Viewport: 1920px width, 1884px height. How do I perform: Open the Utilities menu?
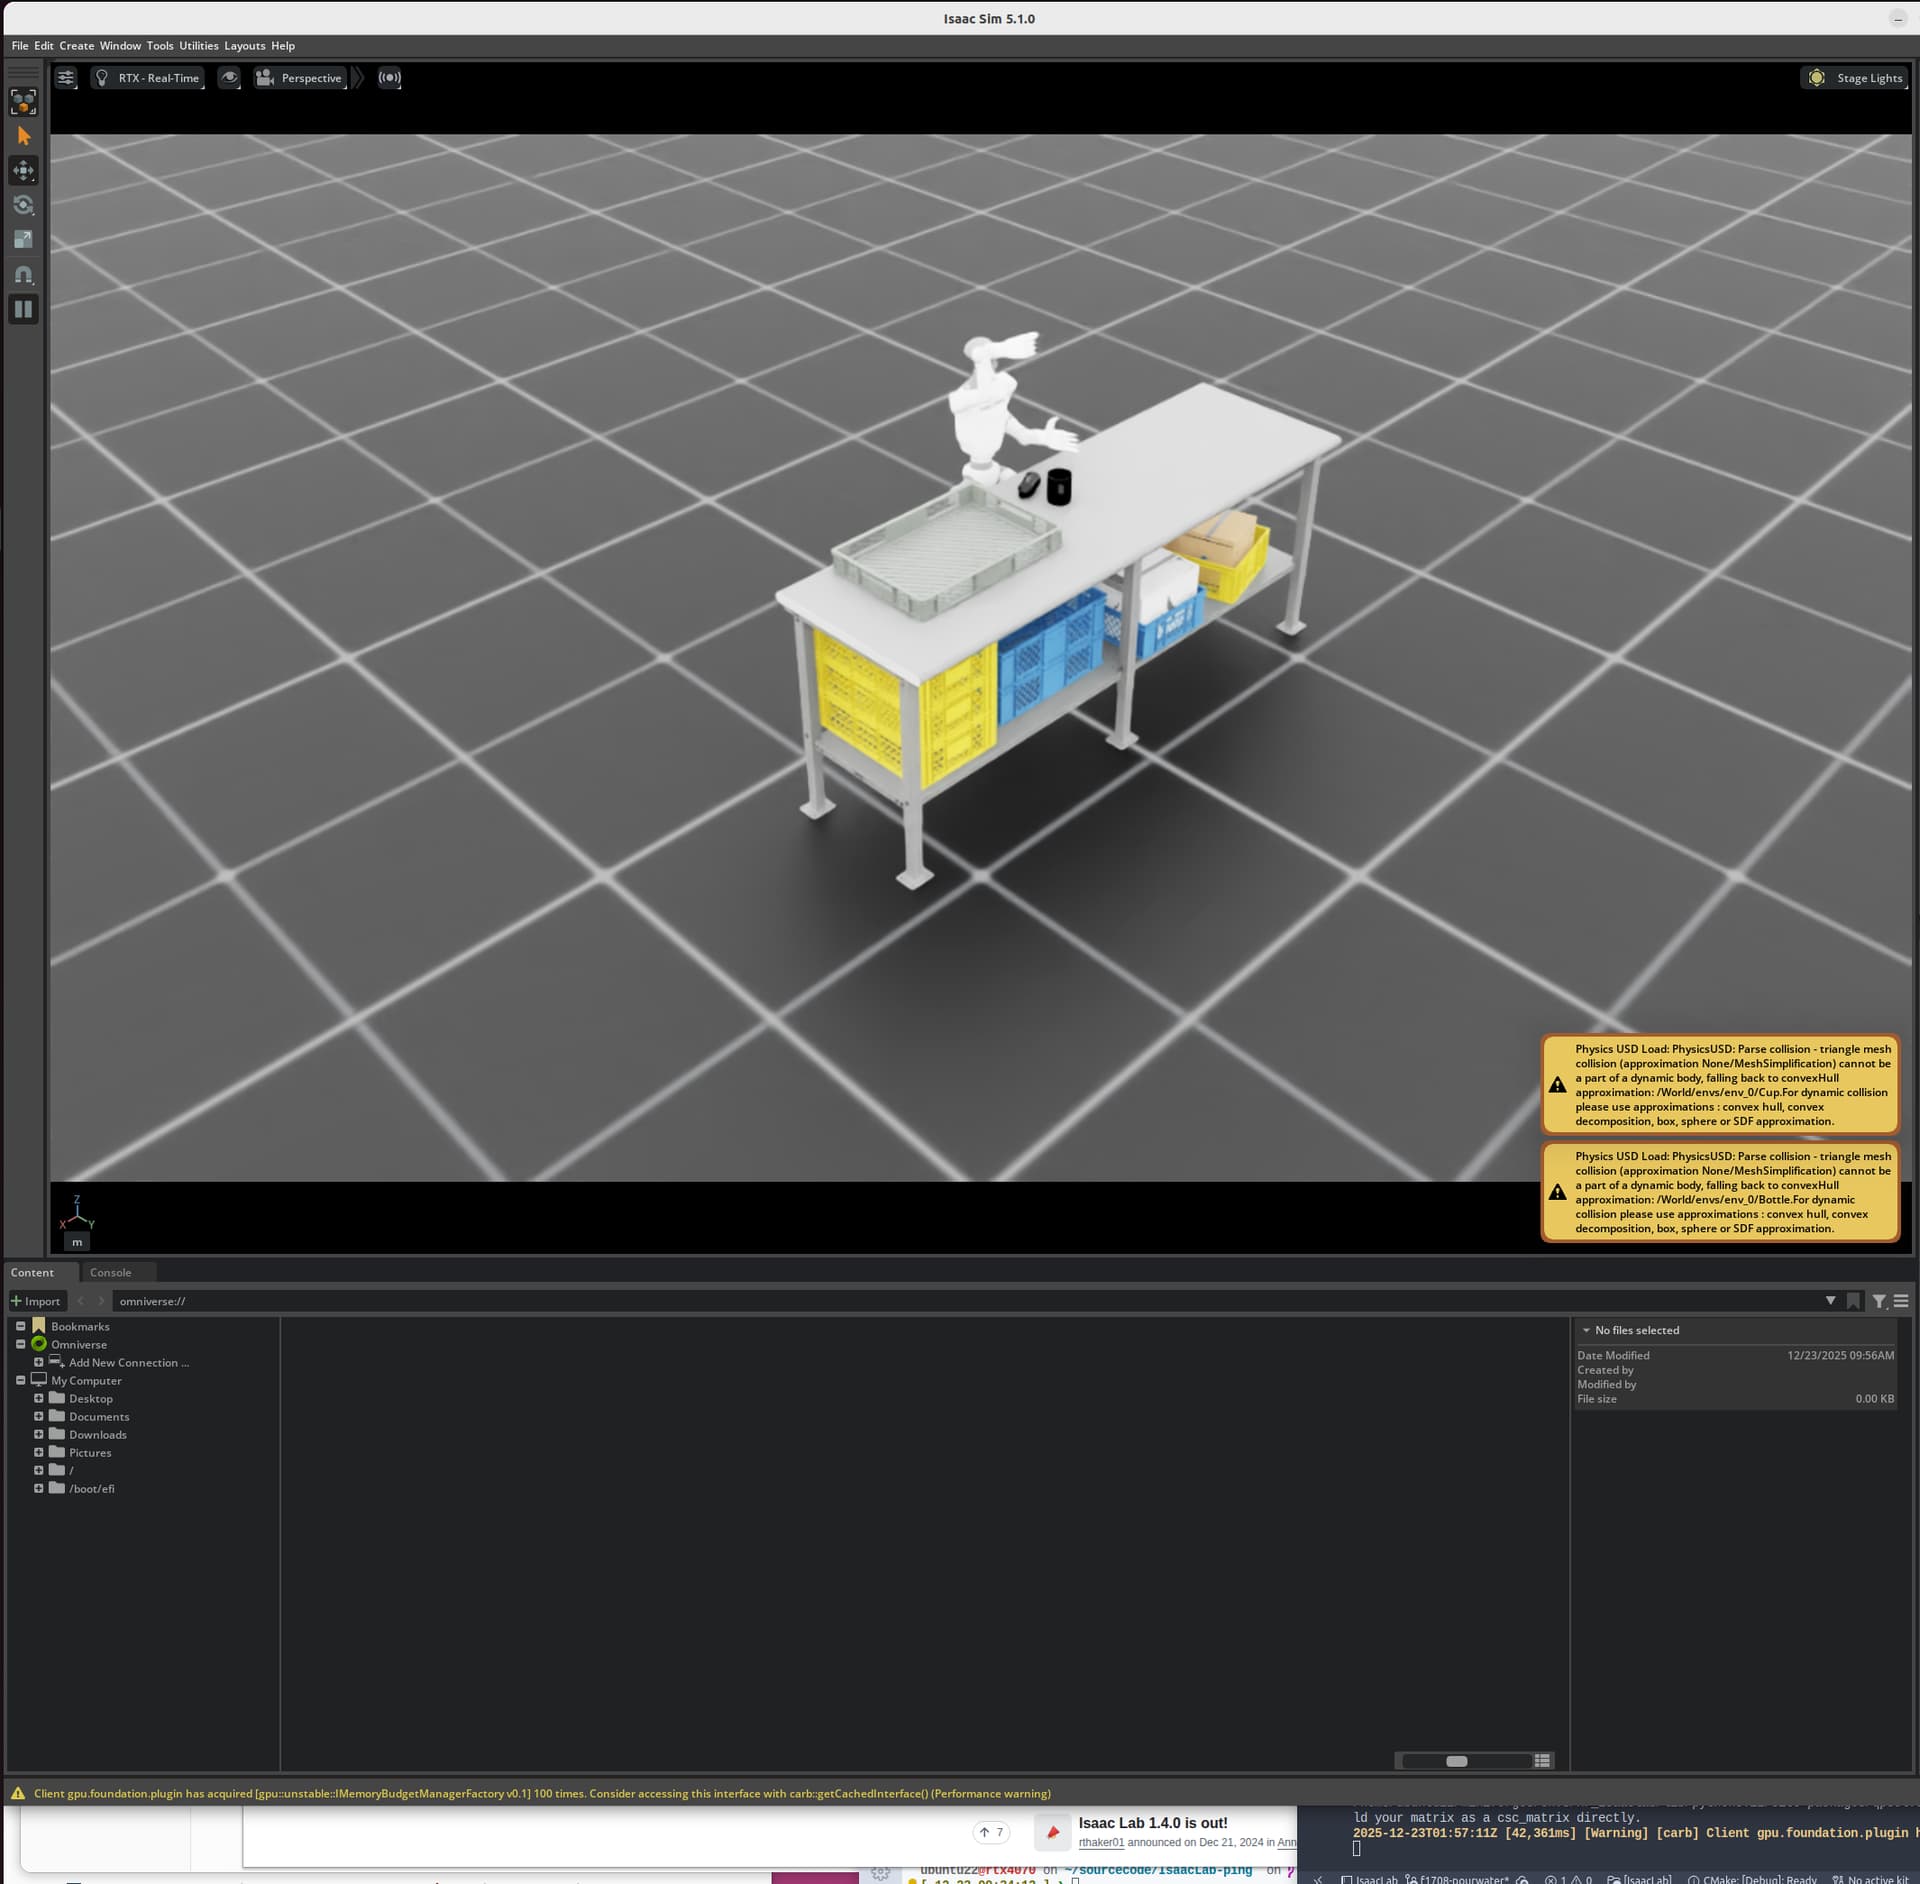tap(198, 46)
